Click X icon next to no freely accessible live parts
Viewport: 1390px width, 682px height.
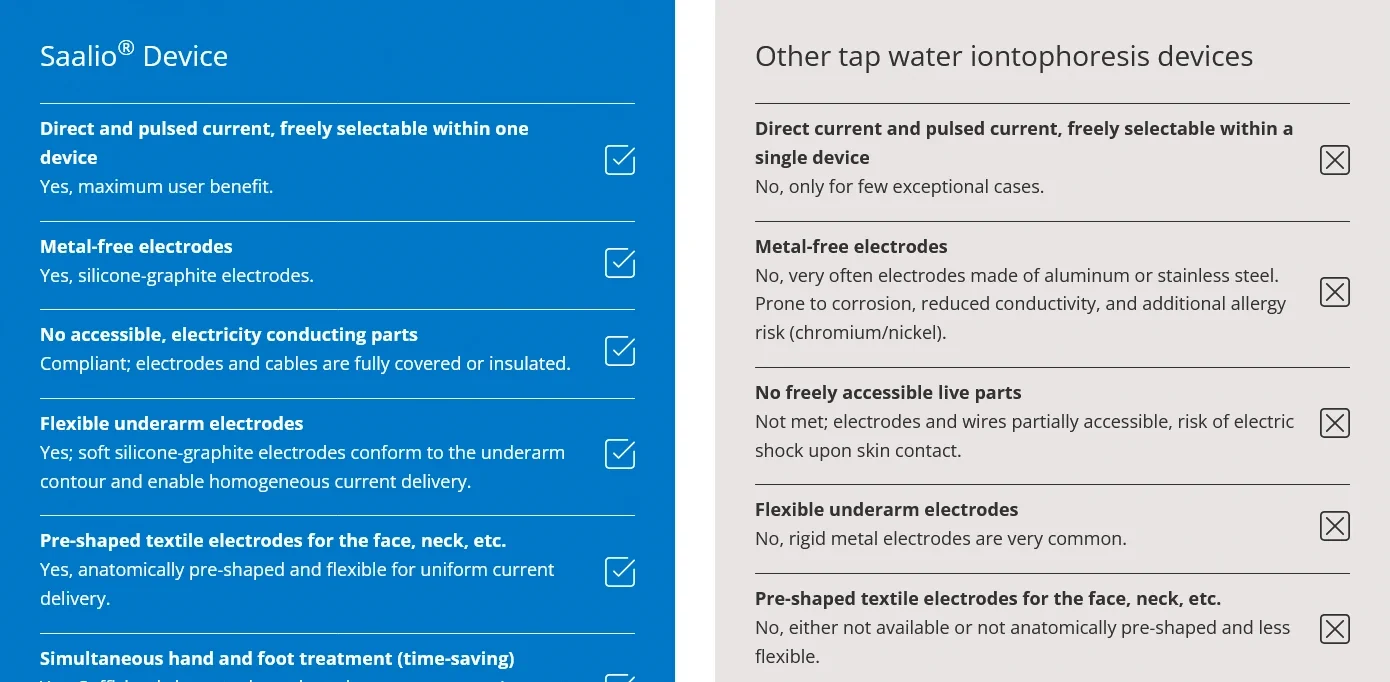(x=1335, y=423)
